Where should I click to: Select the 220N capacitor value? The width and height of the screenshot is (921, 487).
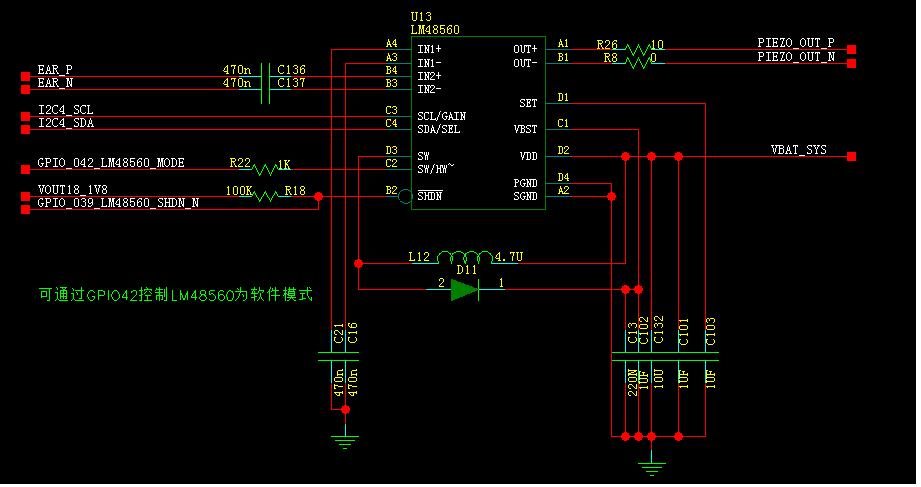point(632,383)
